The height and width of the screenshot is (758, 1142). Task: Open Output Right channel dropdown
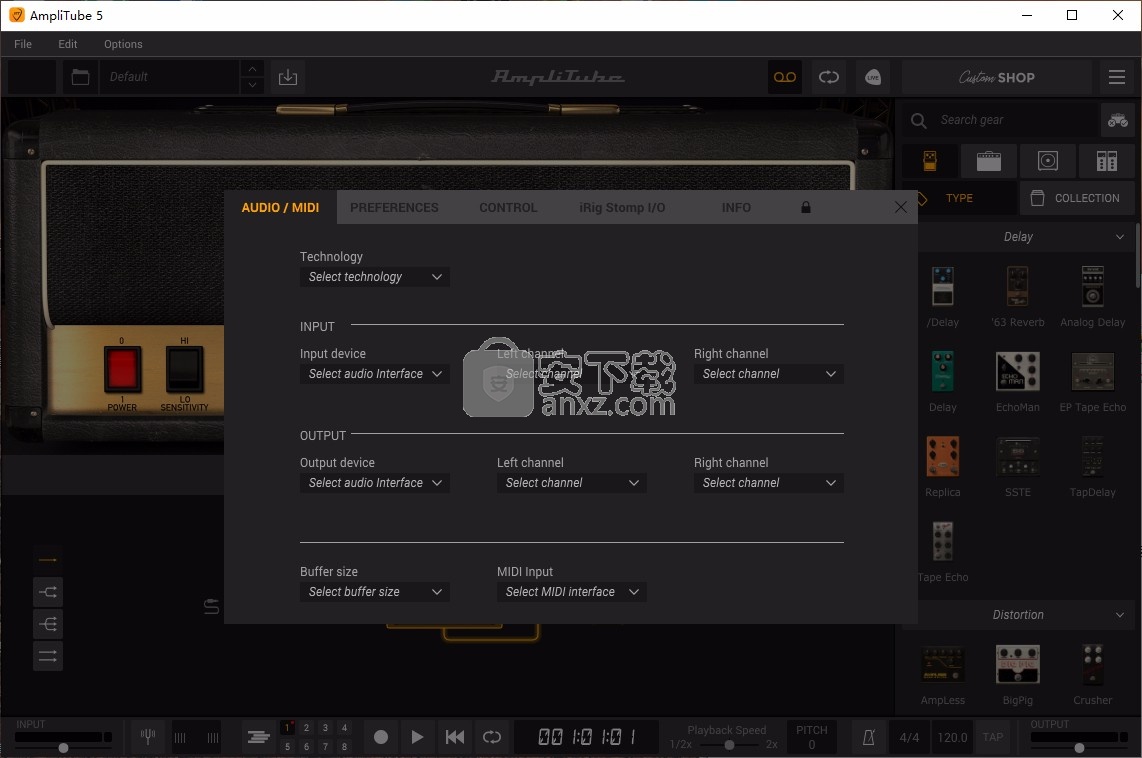tap(768, 483)
